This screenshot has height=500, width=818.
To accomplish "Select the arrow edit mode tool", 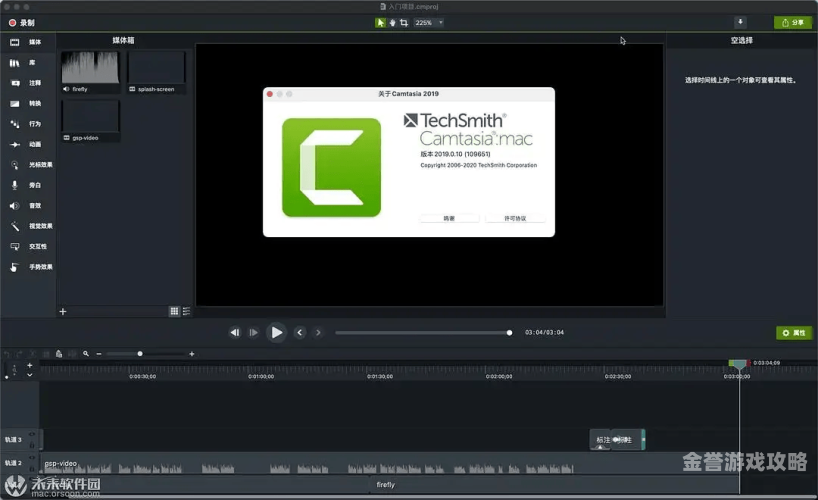I will (380, 22).
